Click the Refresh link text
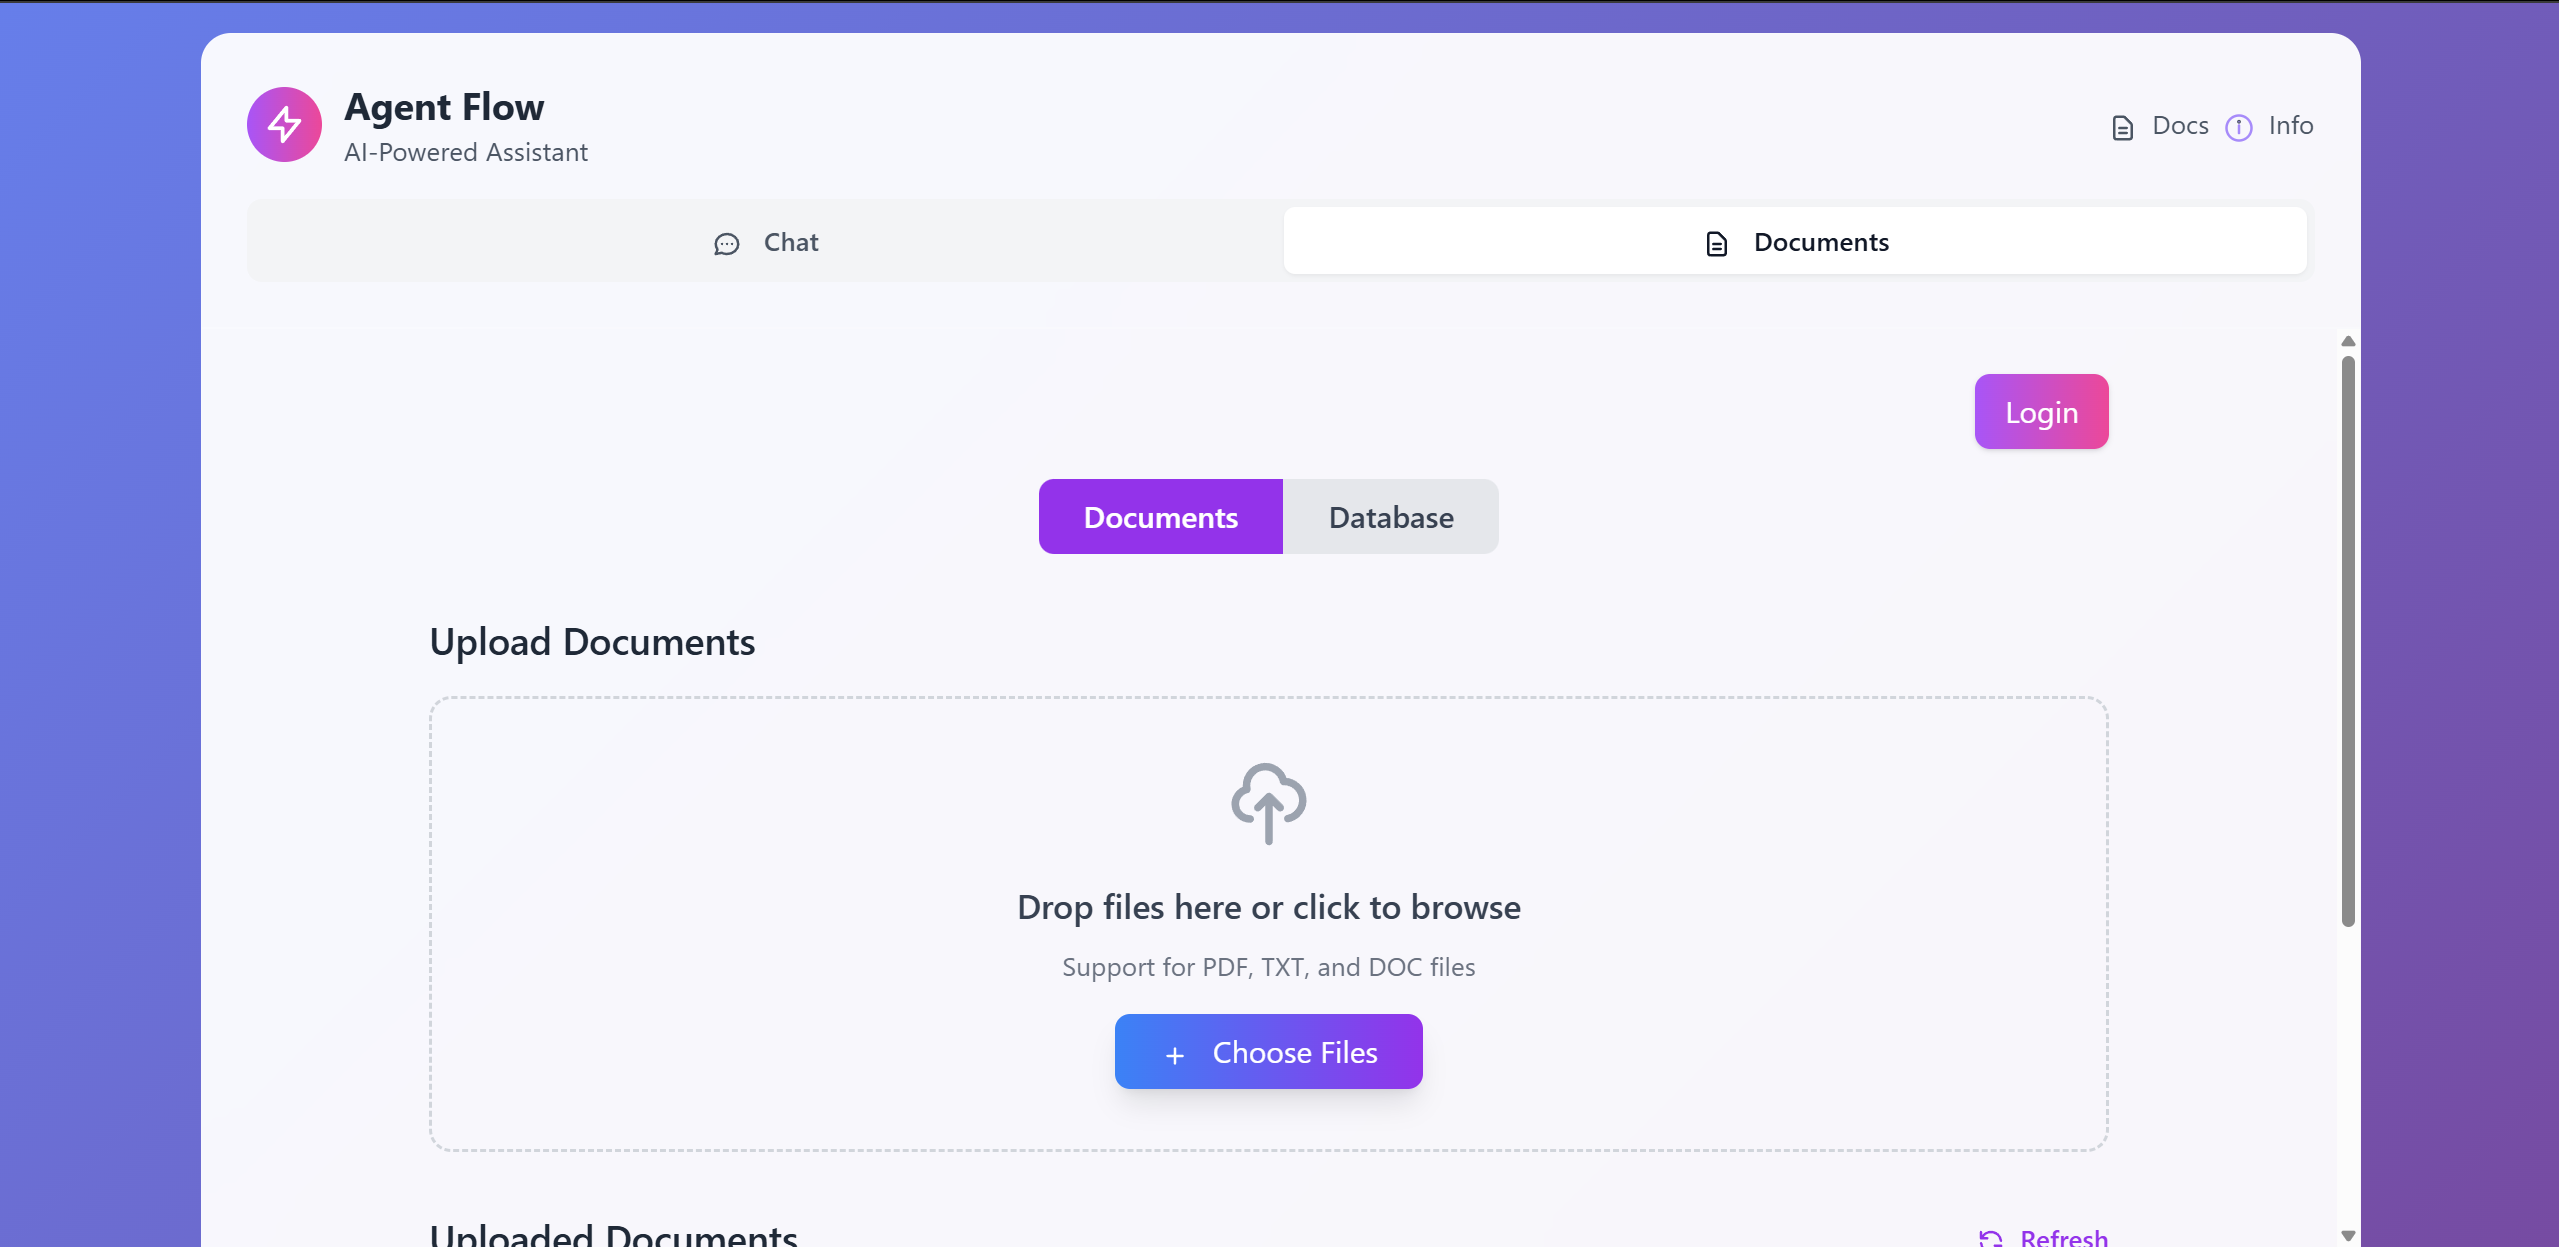Image resolution: width=2559 pixels, height=1247 pixels. pos(2063,1238)
